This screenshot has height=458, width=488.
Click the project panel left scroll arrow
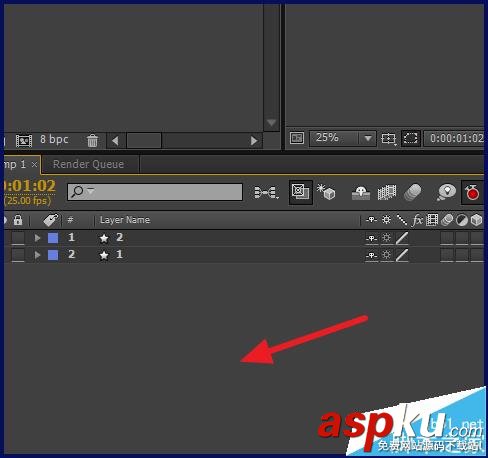[x=115, y=141]
